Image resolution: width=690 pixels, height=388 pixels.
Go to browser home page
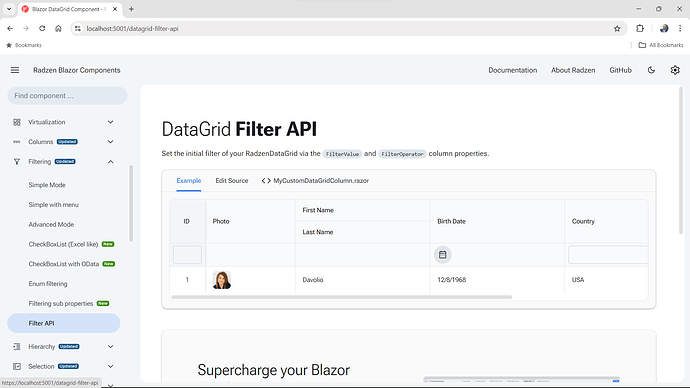coord(58,29)
